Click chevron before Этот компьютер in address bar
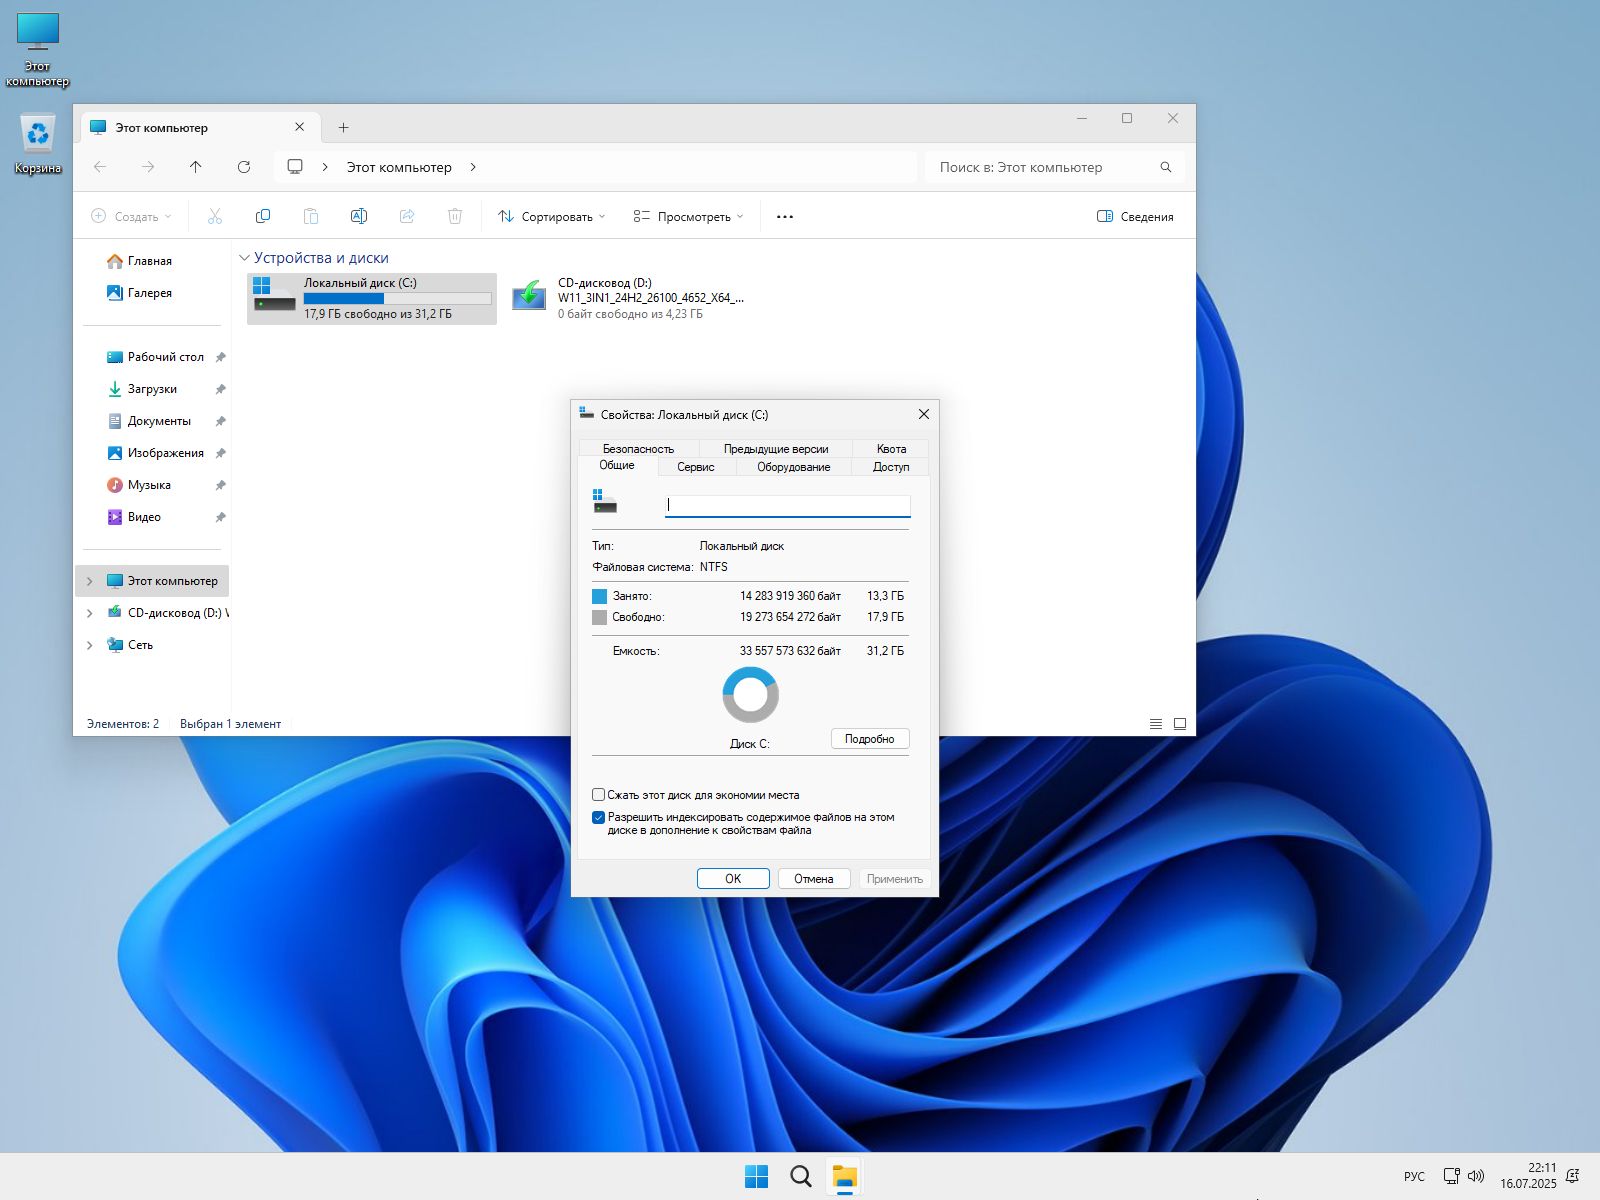Screen dimensions: 1600x1200 coord(325,167)
